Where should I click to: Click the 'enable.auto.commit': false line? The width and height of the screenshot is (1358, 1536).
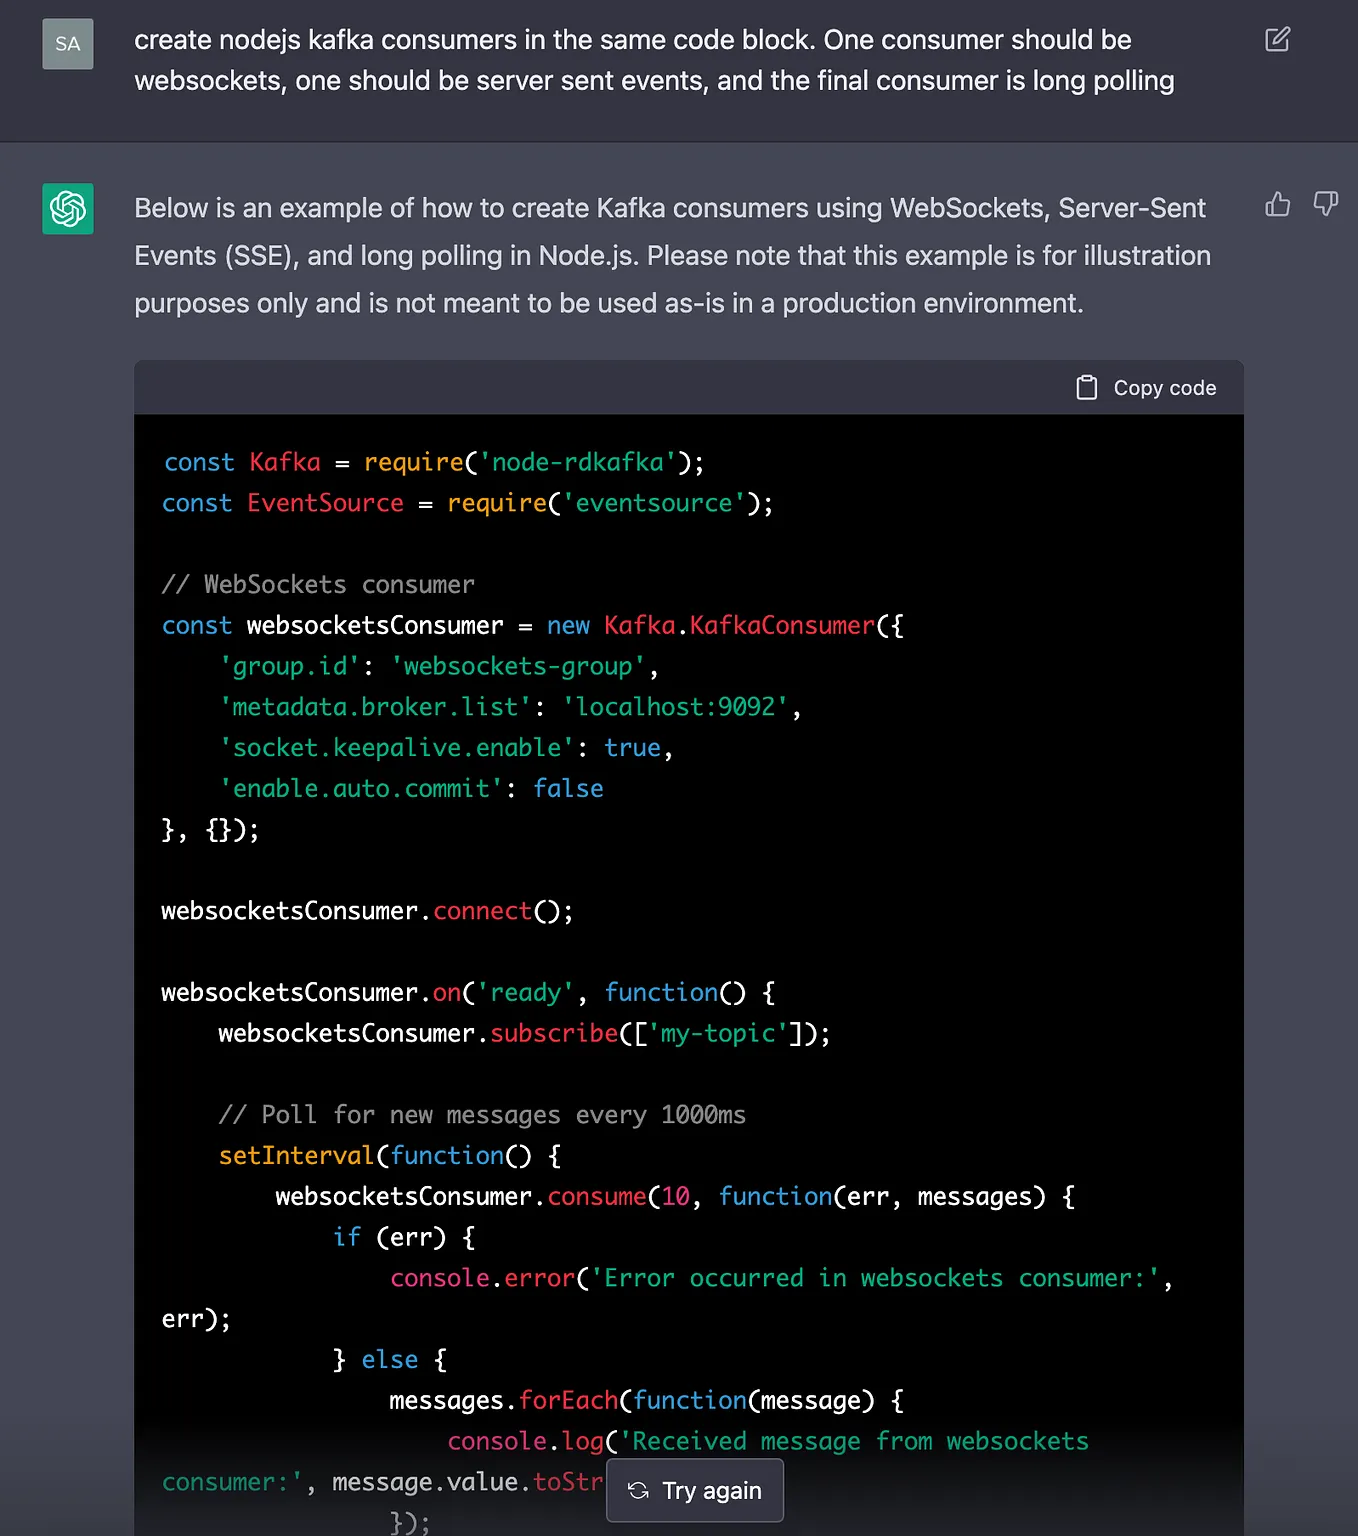[411, 789]
